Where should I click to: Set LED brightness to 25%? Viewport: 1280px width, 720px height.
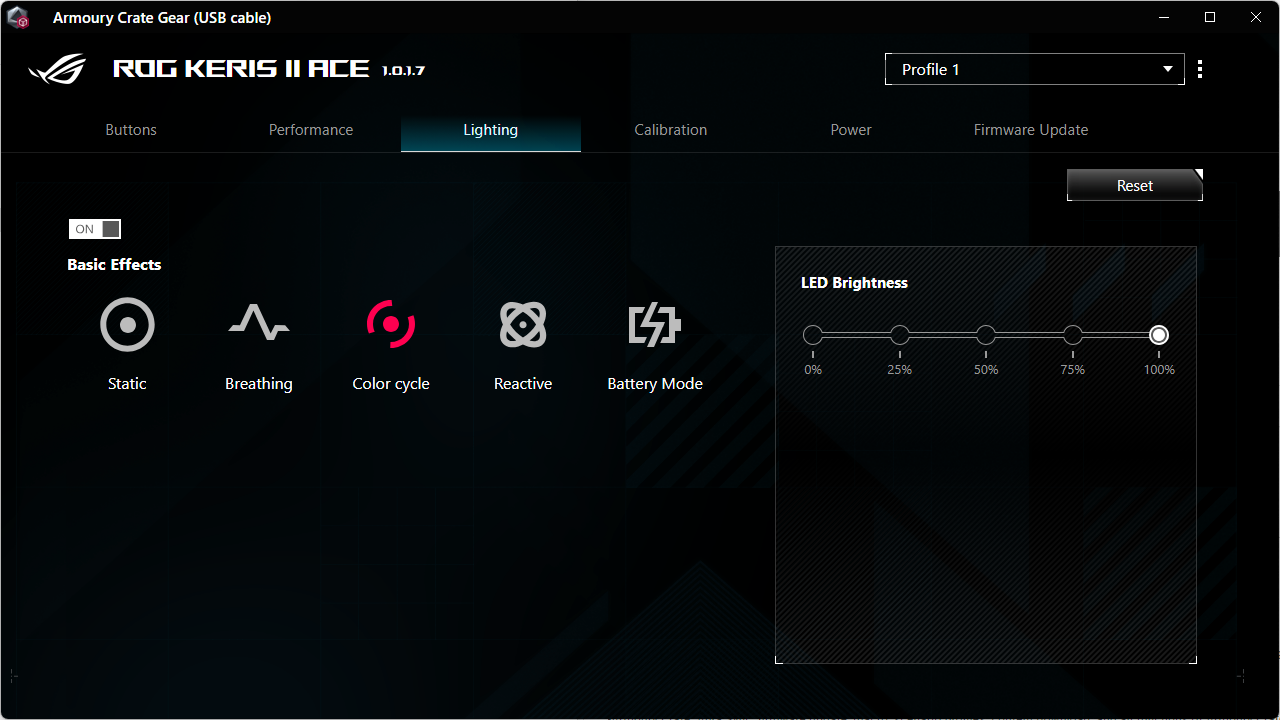[x=900, y=335]
